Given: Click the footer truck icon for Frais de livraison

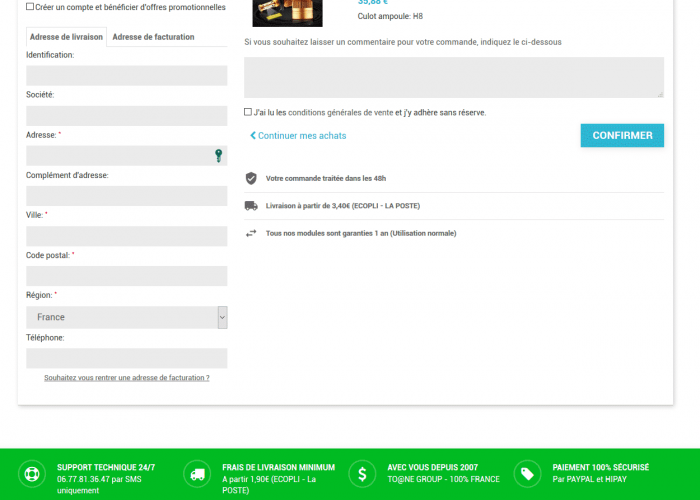Looking at the screenshot, I should pos(197,474).
